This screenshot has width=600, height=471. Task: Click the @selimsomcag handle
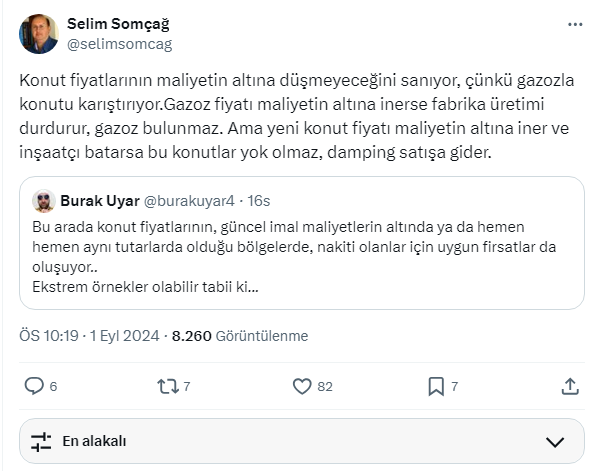[x=119, y=43]
